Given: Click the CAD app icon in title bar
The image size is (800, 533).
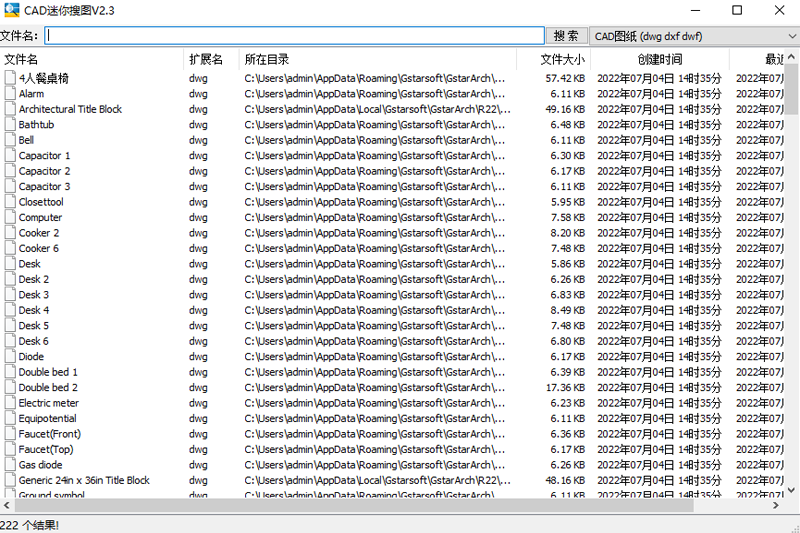Looking at the screenshot, I should (x=12, y=10).
